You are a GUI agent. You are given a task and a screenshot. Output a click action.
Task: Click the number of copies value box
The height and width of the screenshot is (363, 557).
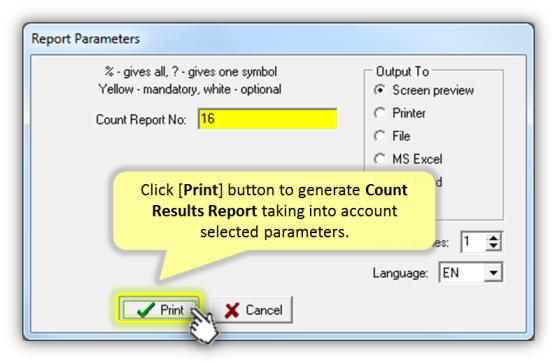coord(474,242)
